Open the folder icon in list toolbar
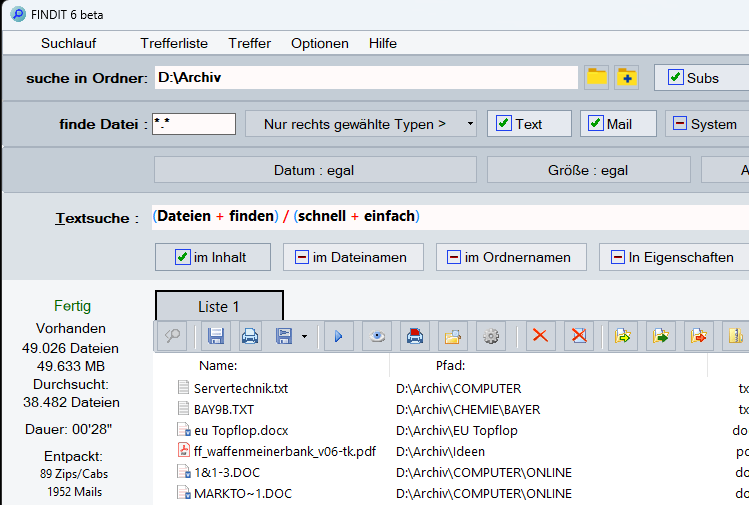The height and width of the screenshot is (505, 749). tap(454, 336)
